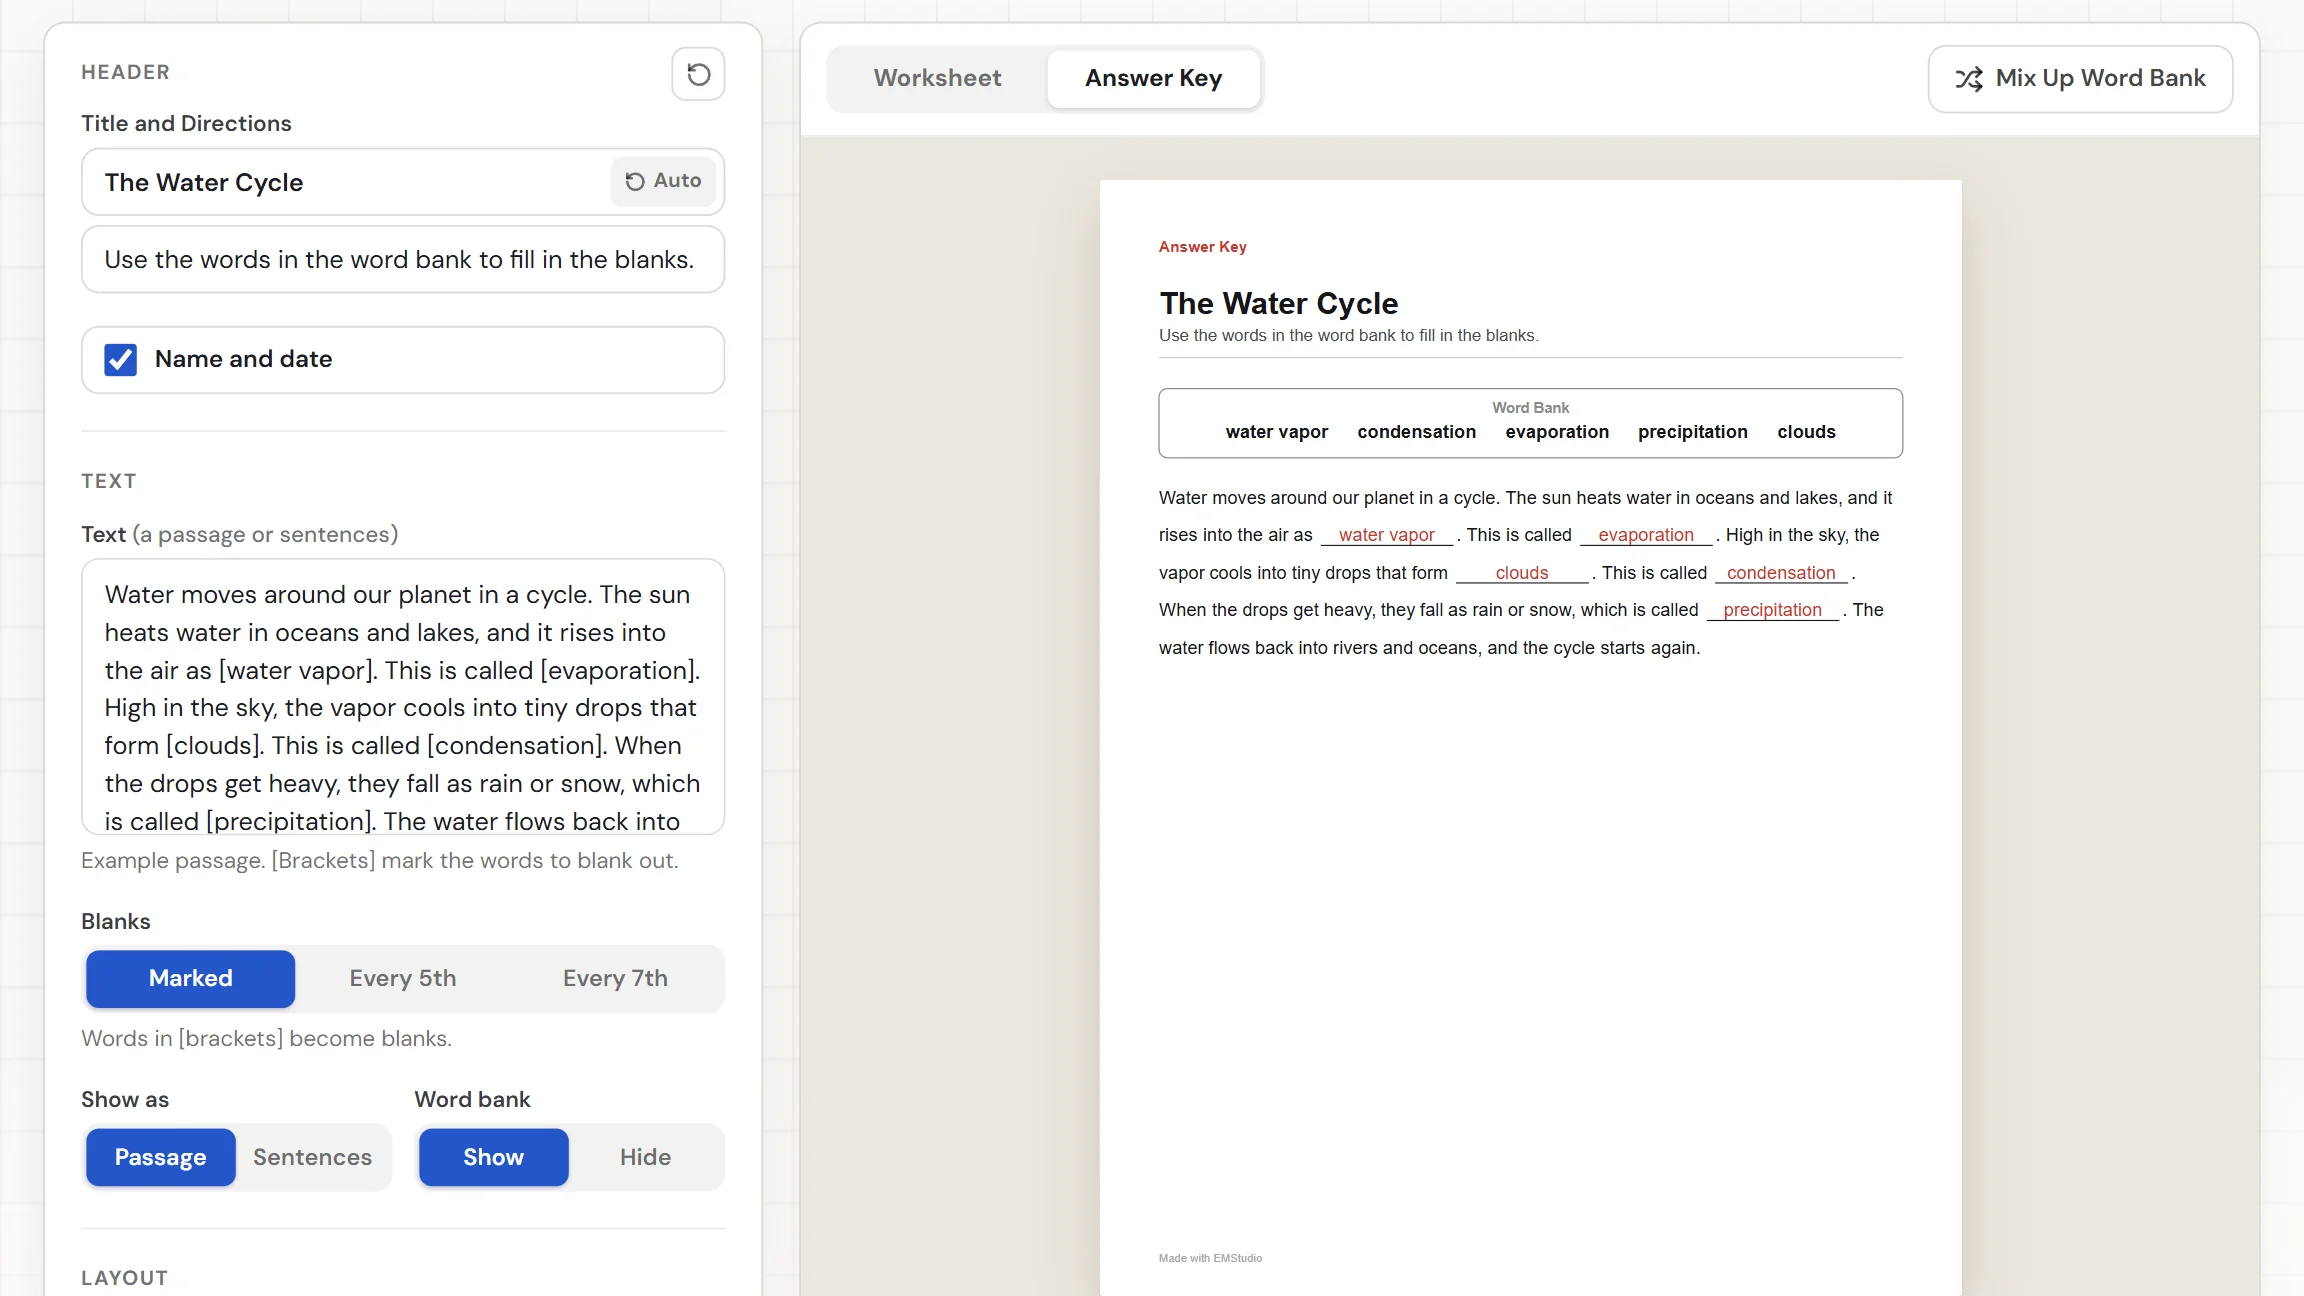Select Marked blanks option
2304x1296 pixels.
pos(190,978)
